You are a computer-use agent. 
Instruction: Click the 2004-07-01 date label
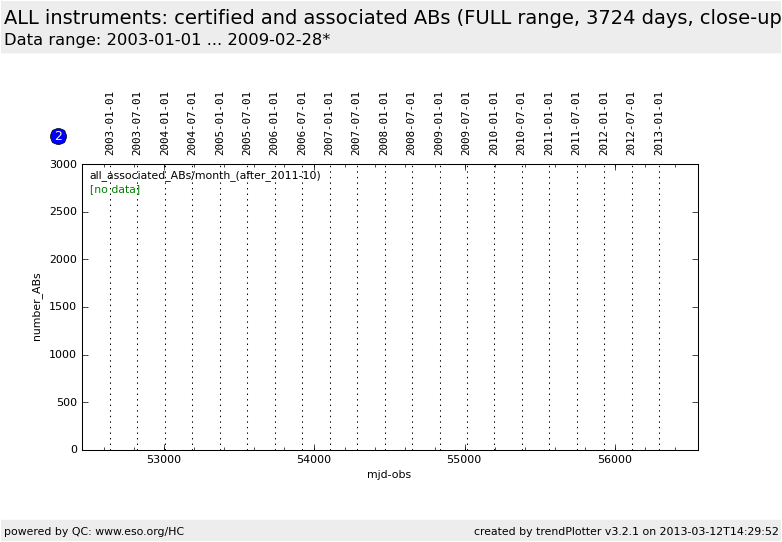point(192,123)
